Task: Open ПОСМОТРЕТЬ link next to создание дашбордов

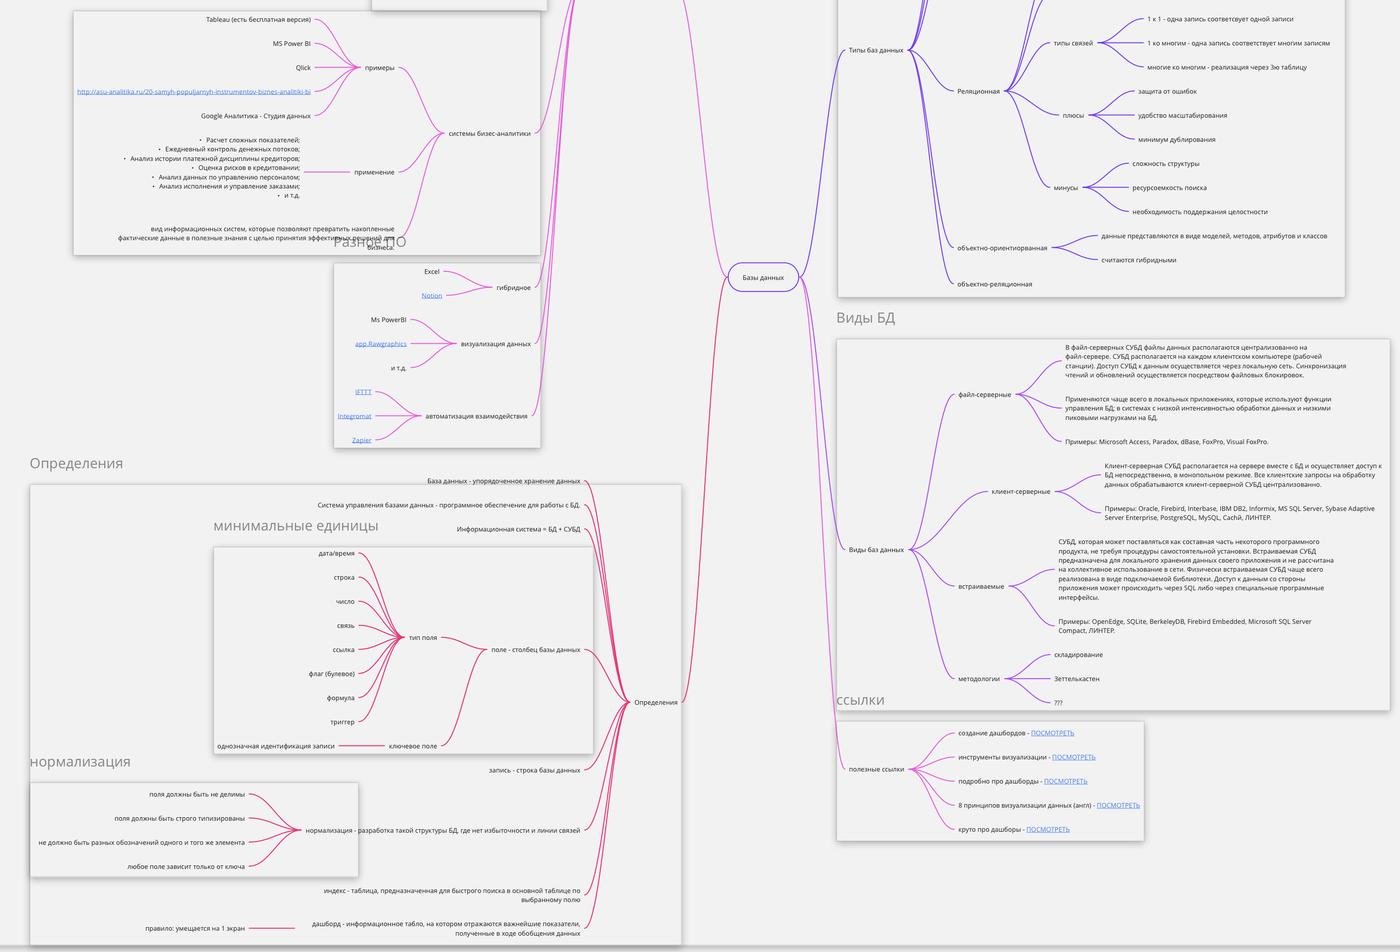Action: pos(1052,733)
